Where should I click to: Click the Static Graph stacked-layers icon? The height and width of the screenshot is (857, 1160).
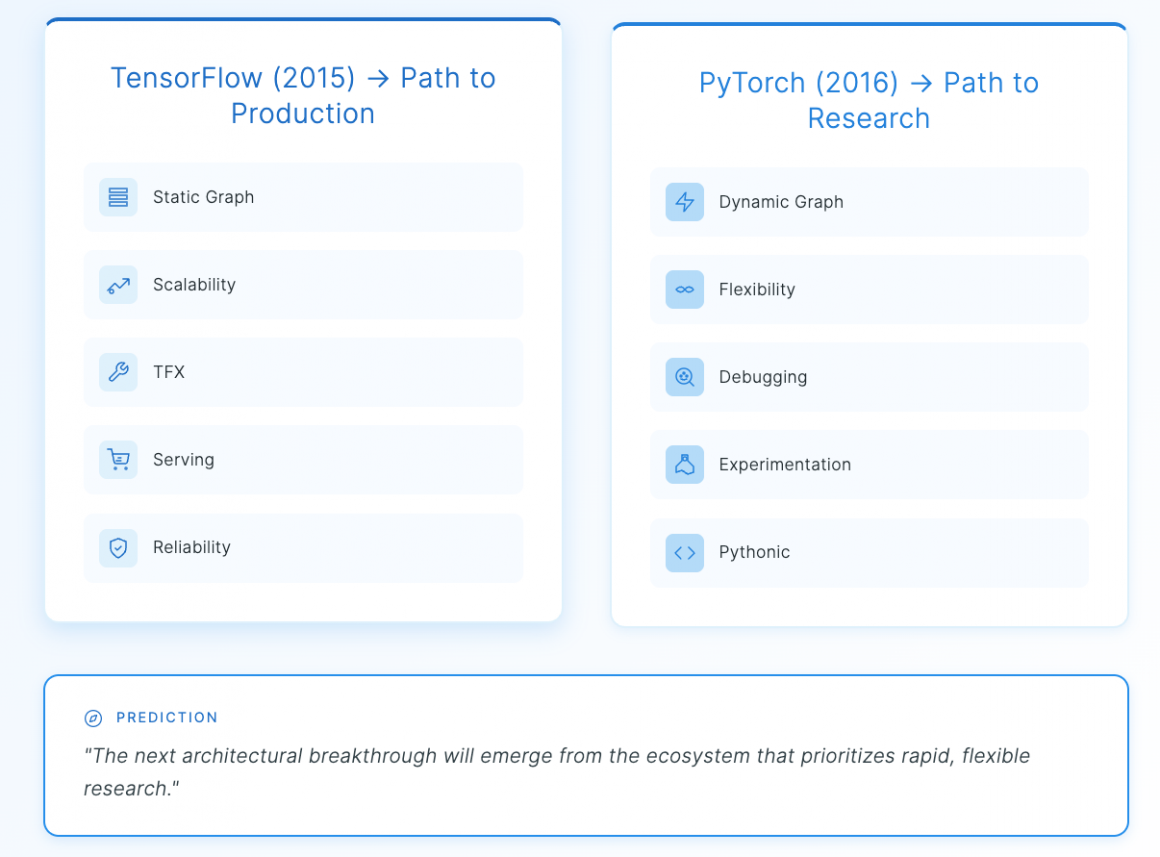[118, 197]
